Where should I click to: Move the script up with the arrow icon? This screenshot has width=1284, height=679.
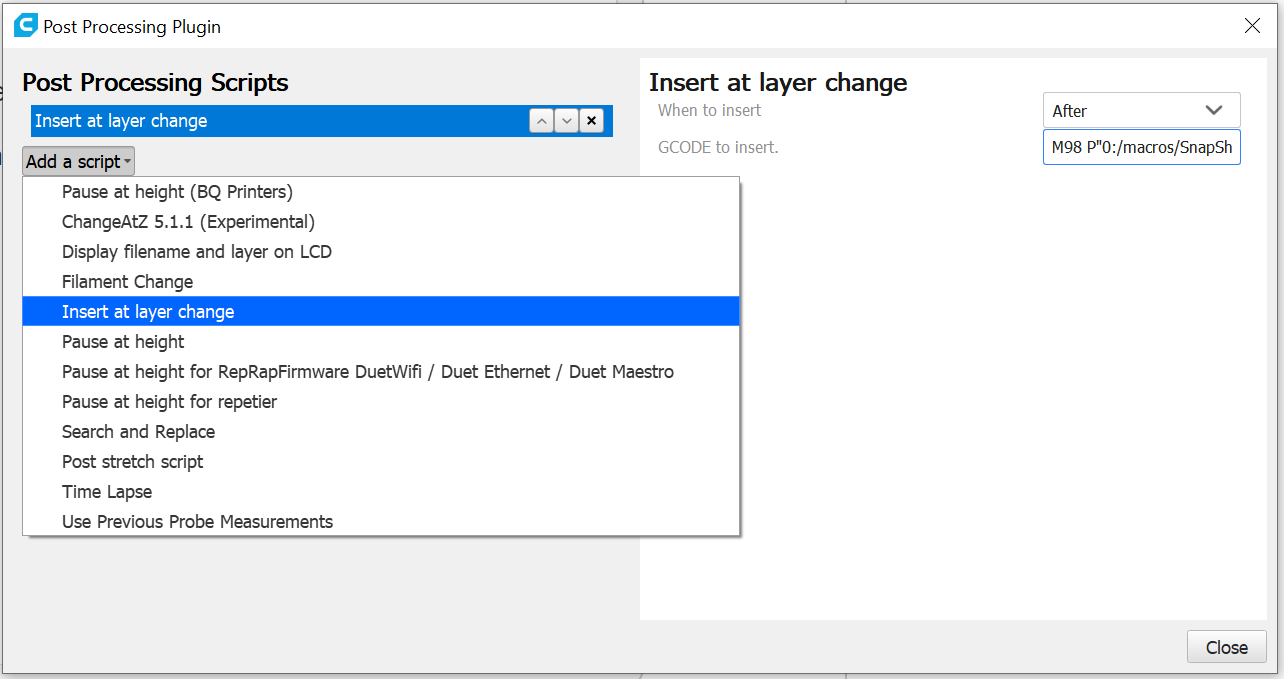click(x=541, y=121)
